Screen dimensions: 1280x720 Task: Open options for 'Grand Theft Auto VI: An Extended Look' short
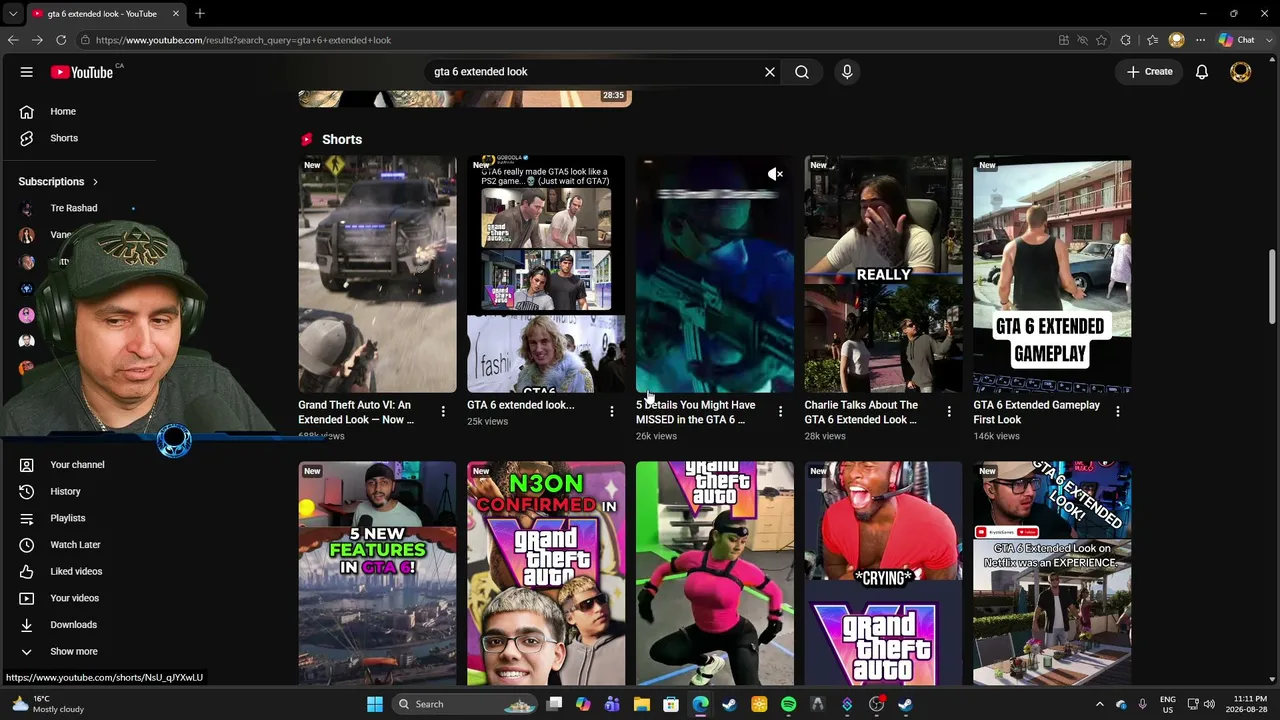pos(443,411)
